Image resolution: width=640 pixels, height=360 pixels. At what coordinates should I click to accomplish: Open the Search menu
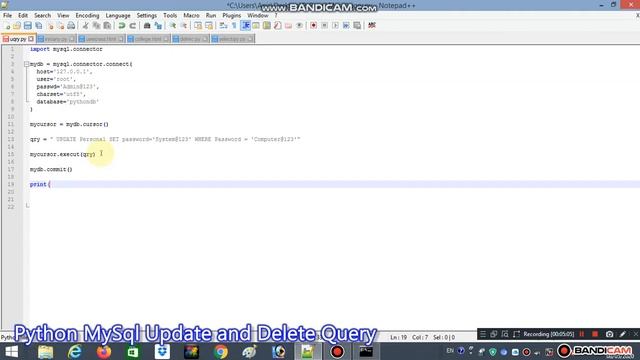[42, 16]
